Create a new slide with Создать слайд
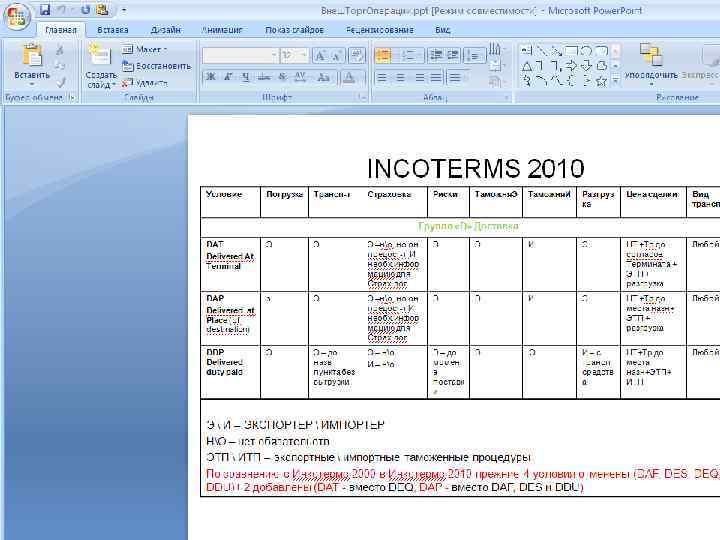Viewport: 720px width, 540px height. [100, 67]
